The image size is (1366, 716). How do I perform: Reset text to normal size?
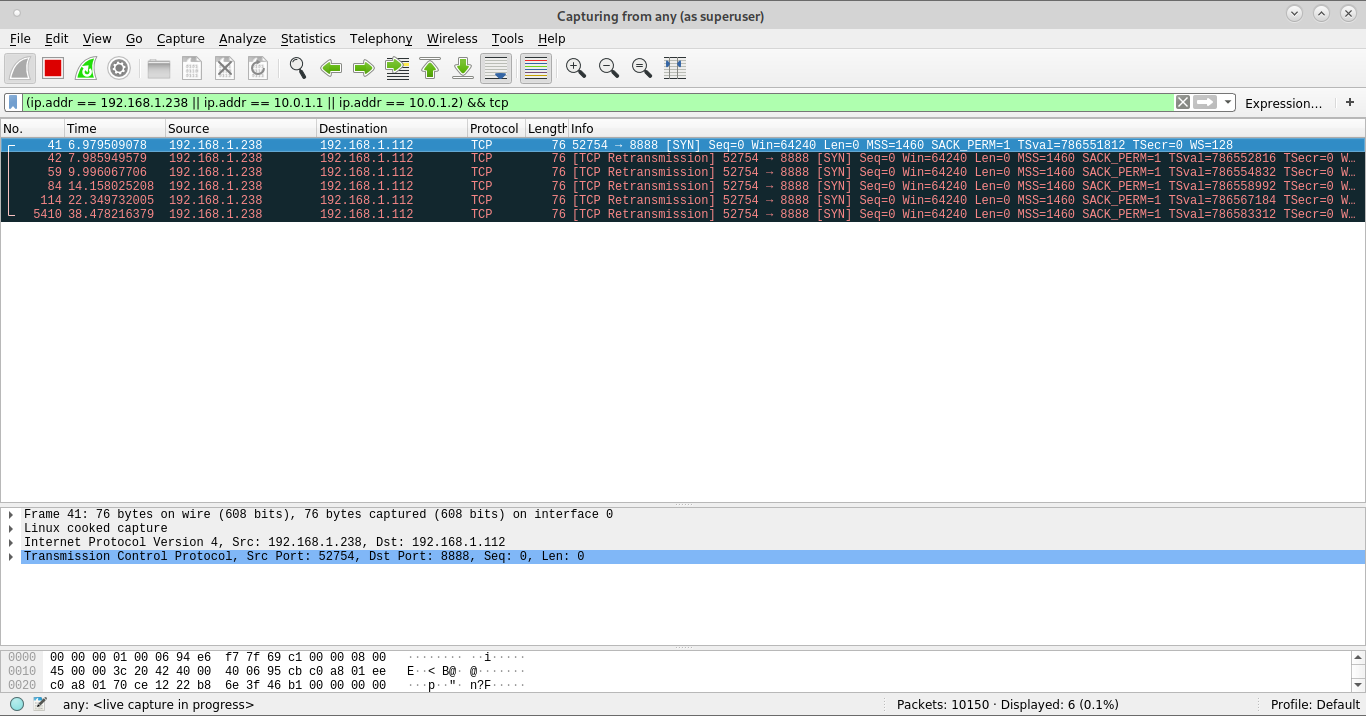[642, 68]
